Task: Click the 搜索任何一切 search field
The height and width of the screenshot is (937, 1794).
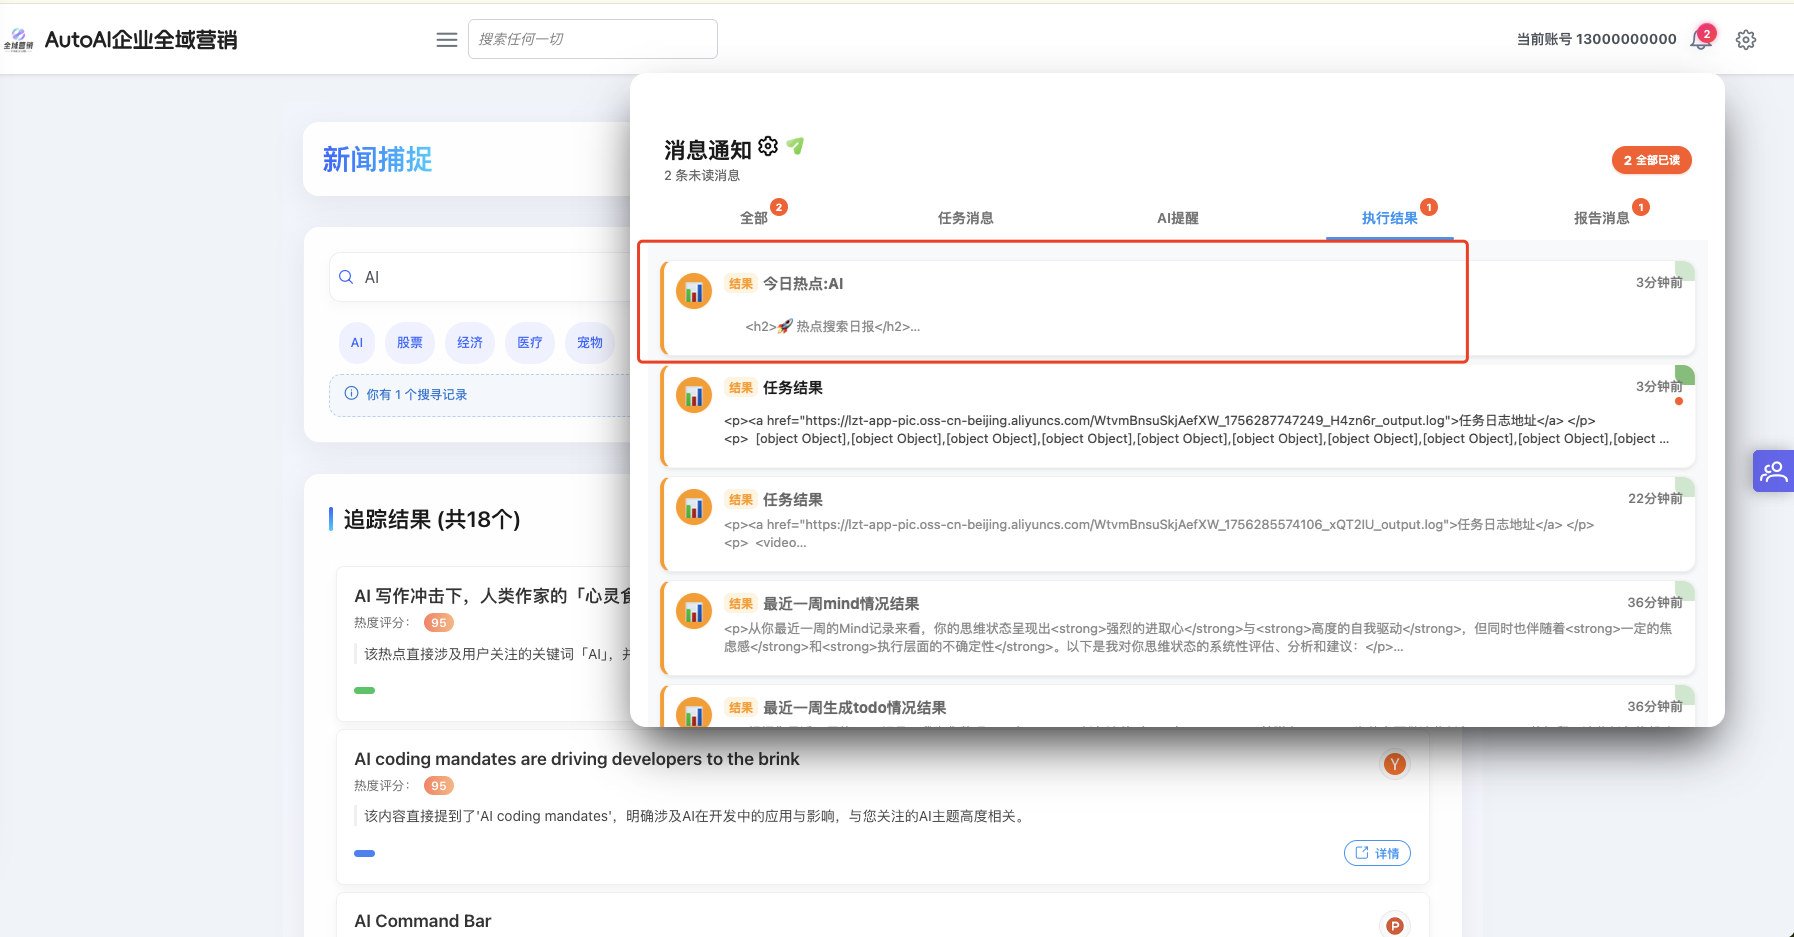Action: [592, 39]
